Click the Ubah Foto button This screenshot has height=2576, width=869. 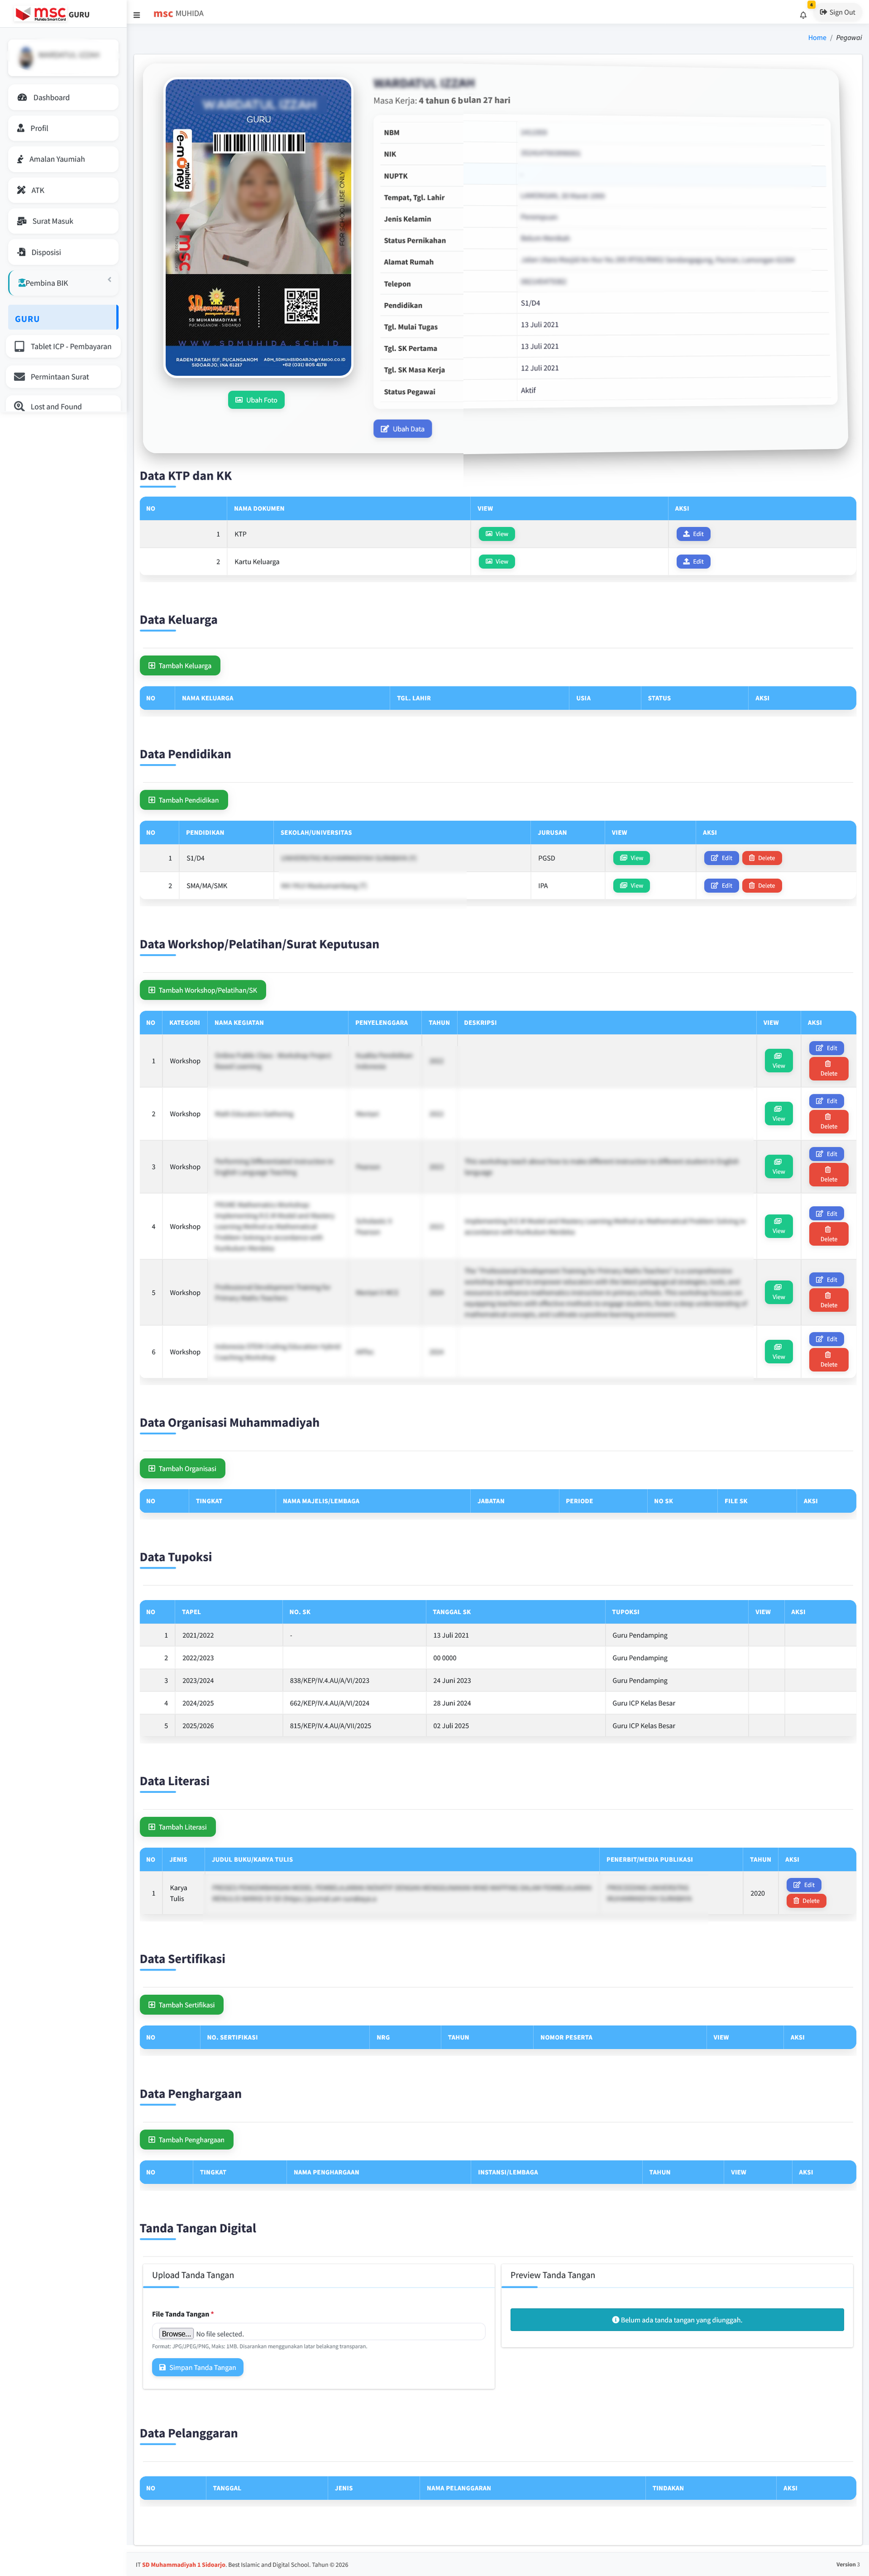[x=256, y=400]
